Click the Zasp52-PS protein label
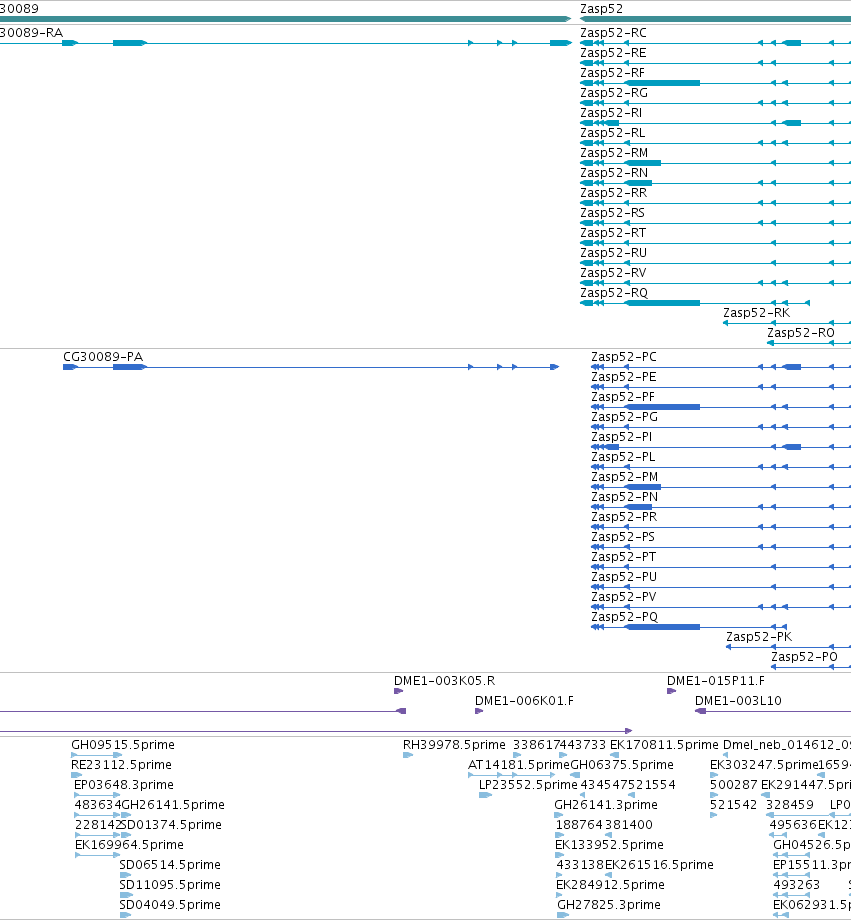The image size is (851, 920). 623,536
